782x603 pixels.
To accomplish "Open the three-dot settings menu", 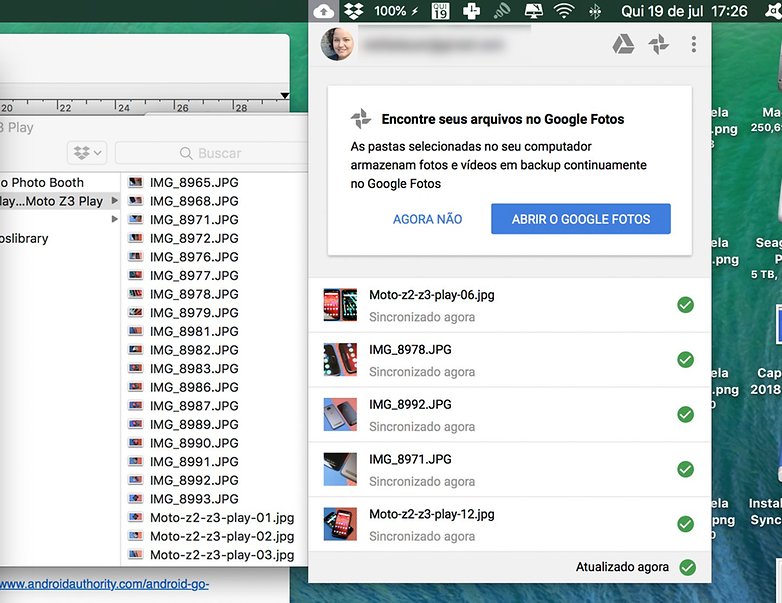I will [694, 44].
